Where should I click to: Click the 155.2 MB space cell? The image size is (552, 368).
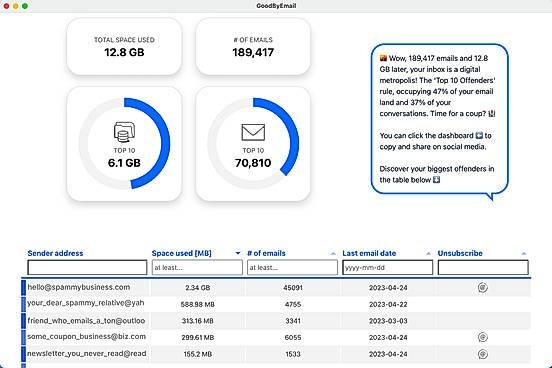coord(197,354)
